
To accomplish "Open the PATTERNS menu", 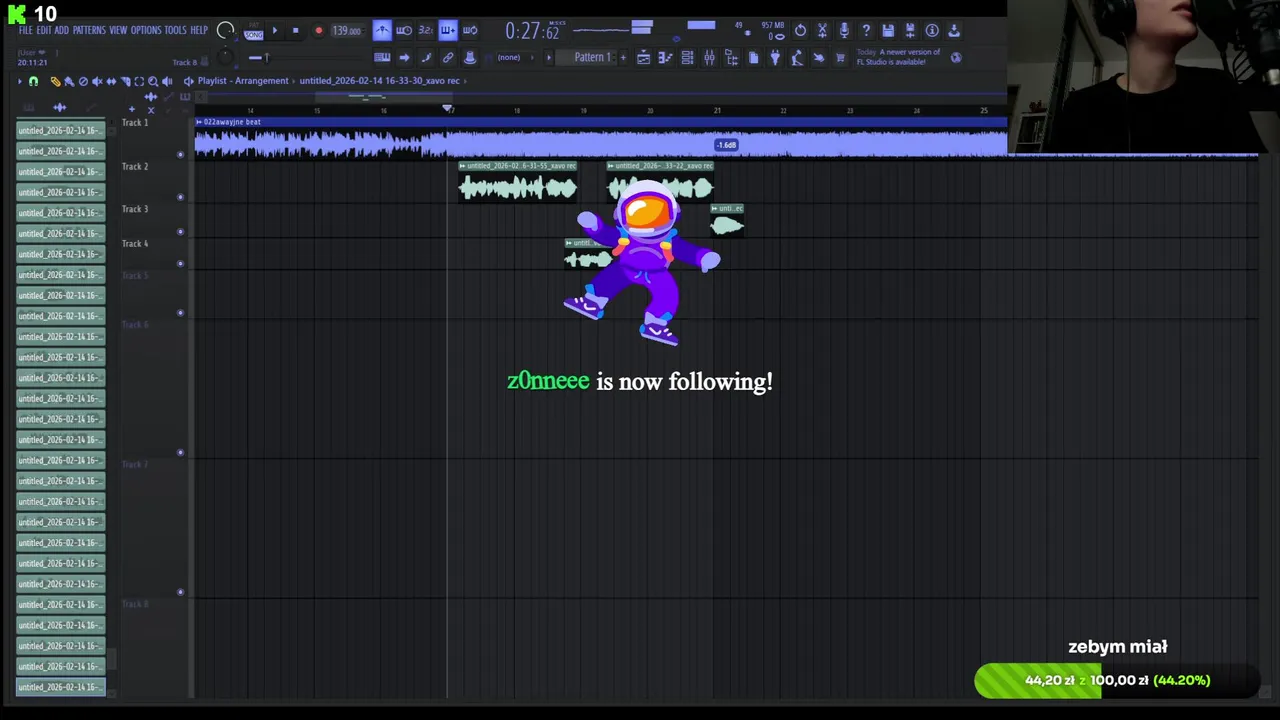I will (89, 30).
